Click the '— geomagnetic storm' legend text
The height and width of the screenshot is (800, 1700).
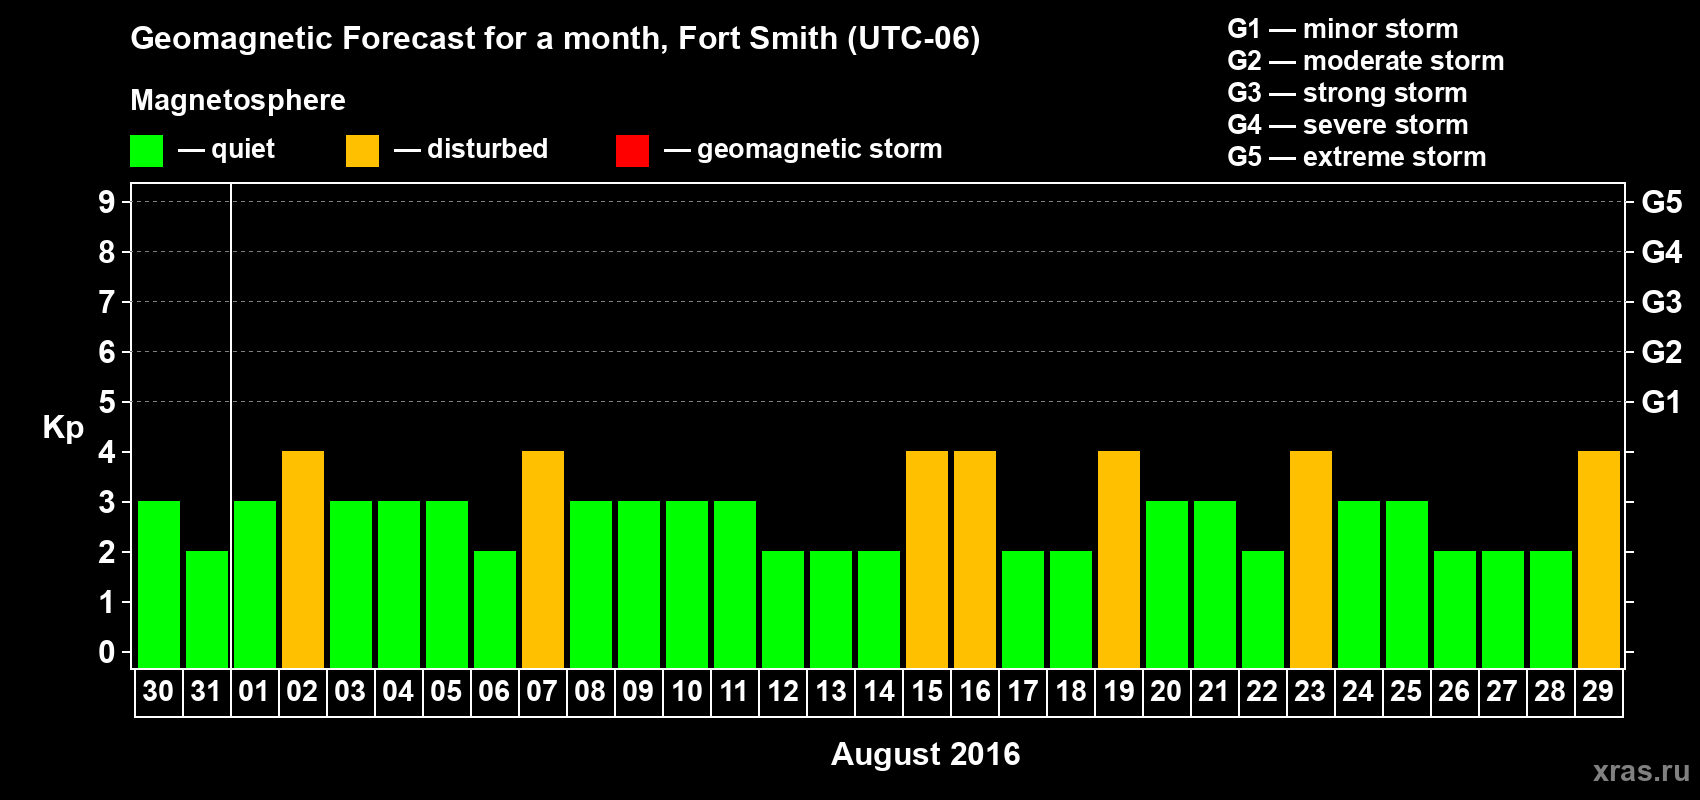pyautogui.click(x=803, y=150)
